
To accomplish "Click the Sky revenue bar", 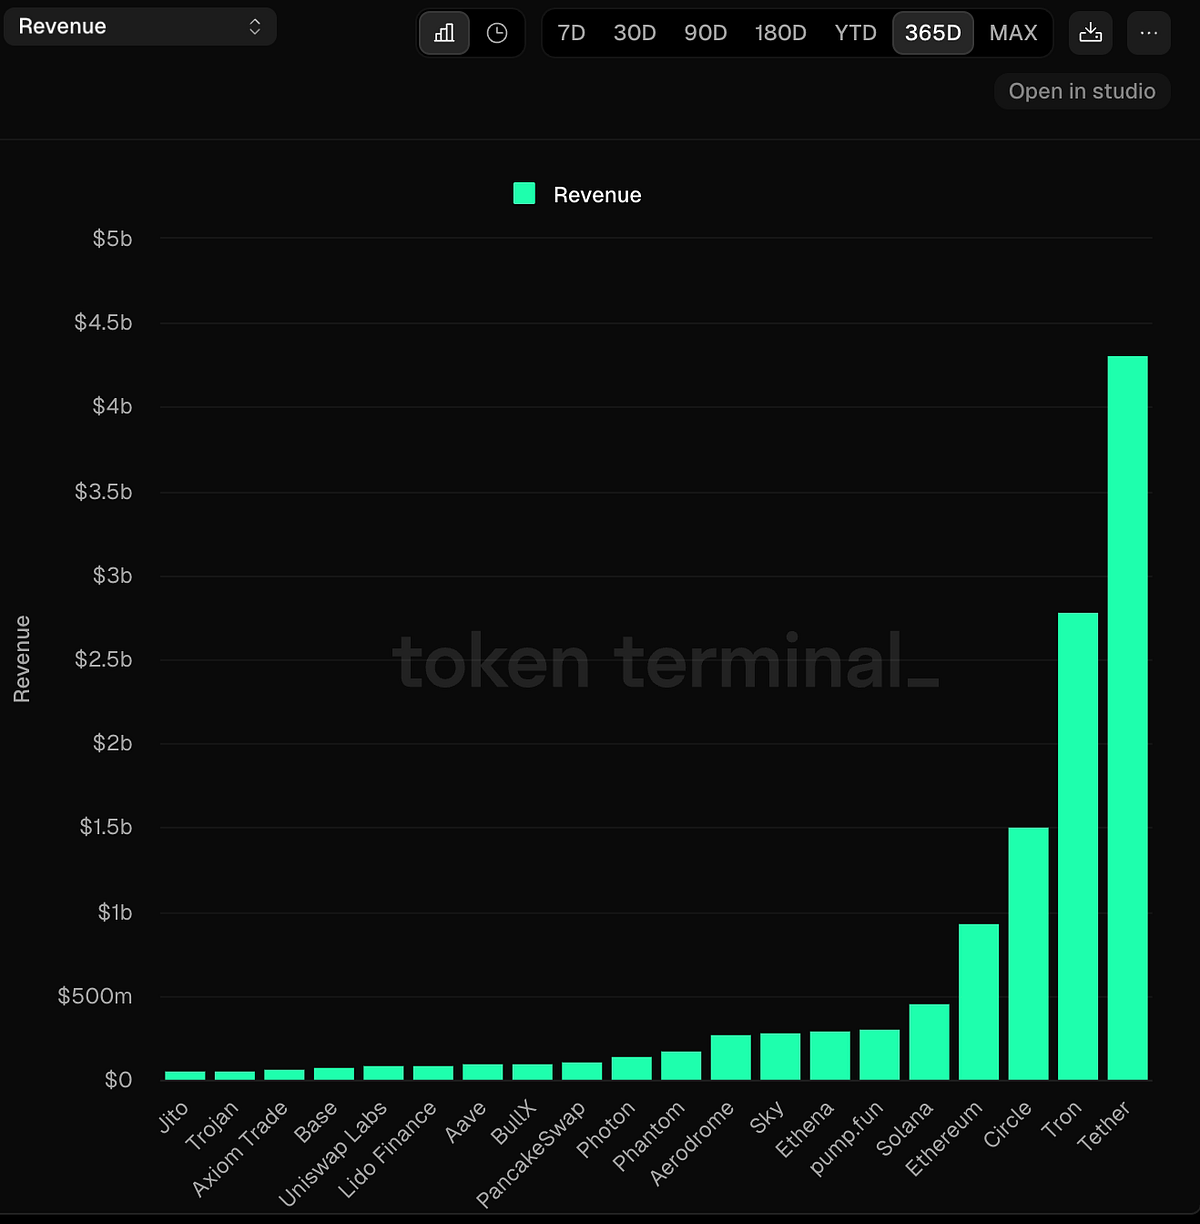I will (780, 1057).
